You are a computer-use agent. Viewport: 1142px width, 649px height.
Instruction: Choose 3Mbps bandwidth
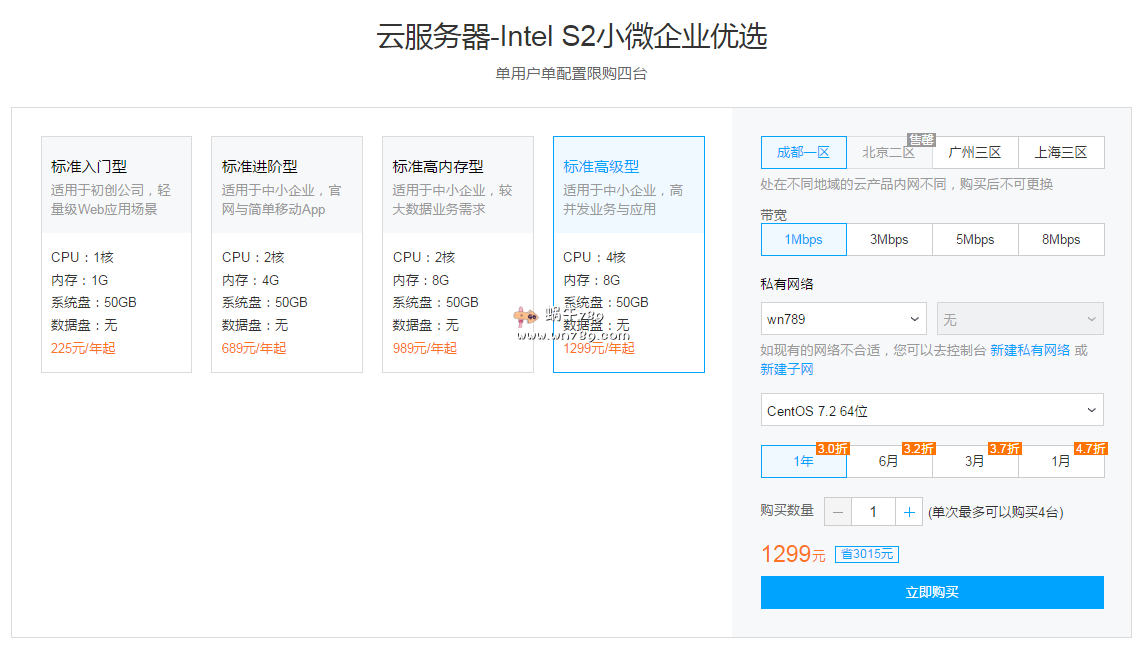[x=889, y=240]
